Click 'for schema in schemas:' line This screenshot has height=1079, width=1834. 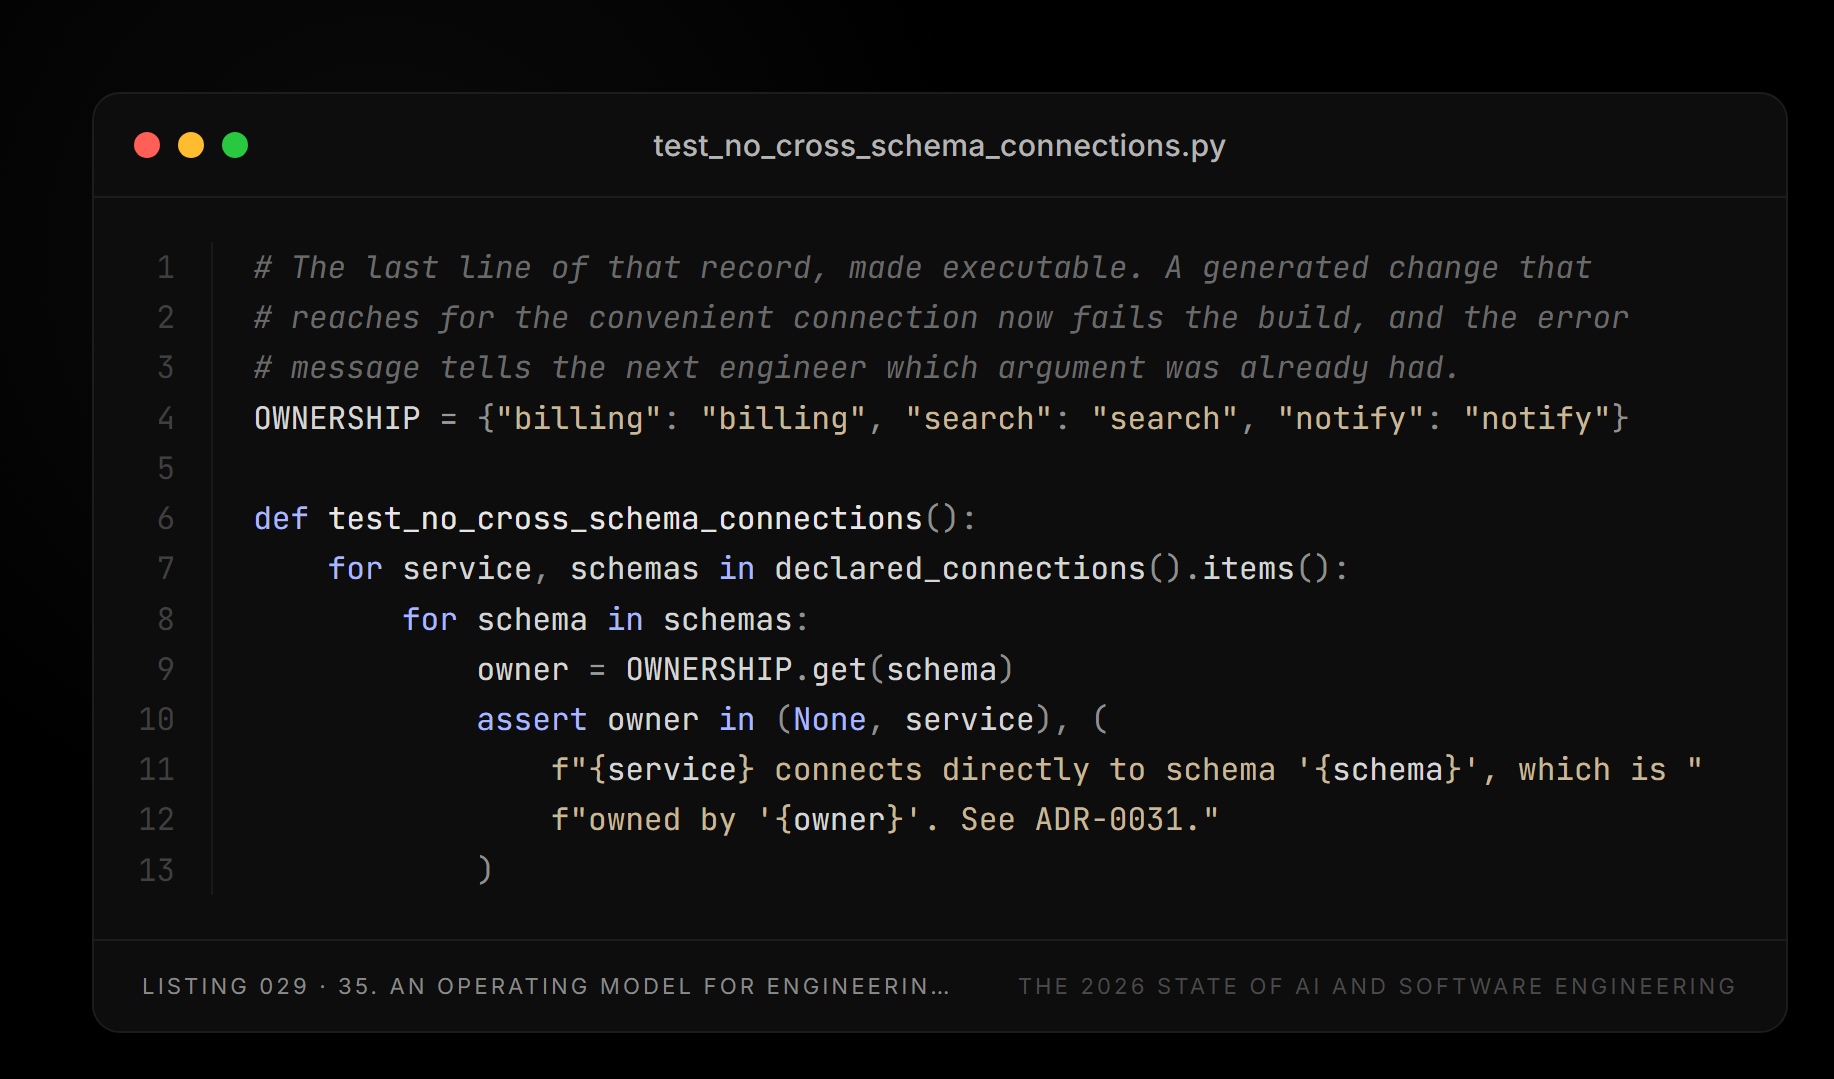[605, 619]
